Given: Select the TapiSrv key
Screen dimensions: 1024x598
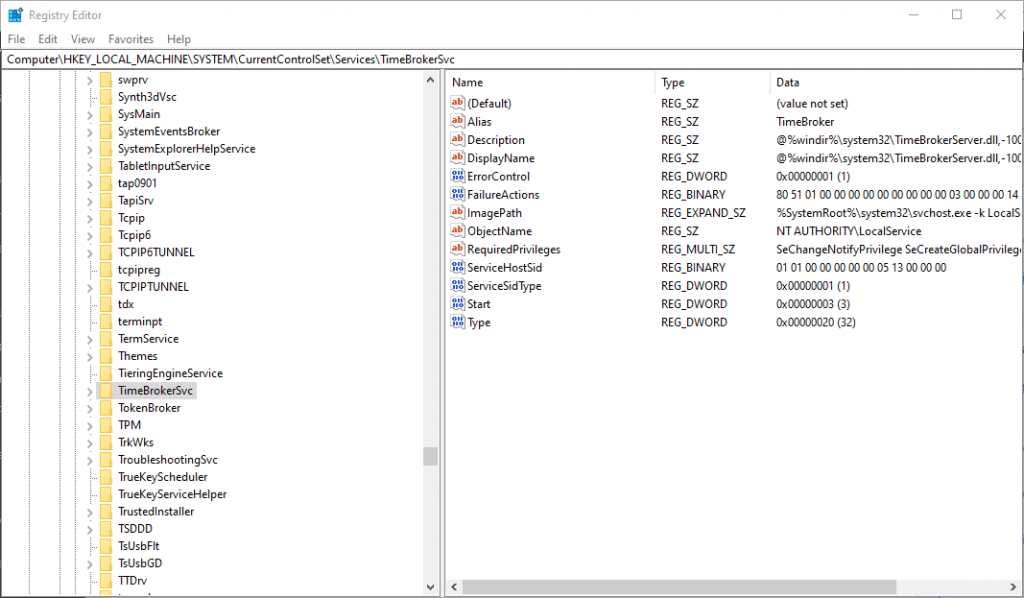Looking at the screenshot, I should (136, 200).
